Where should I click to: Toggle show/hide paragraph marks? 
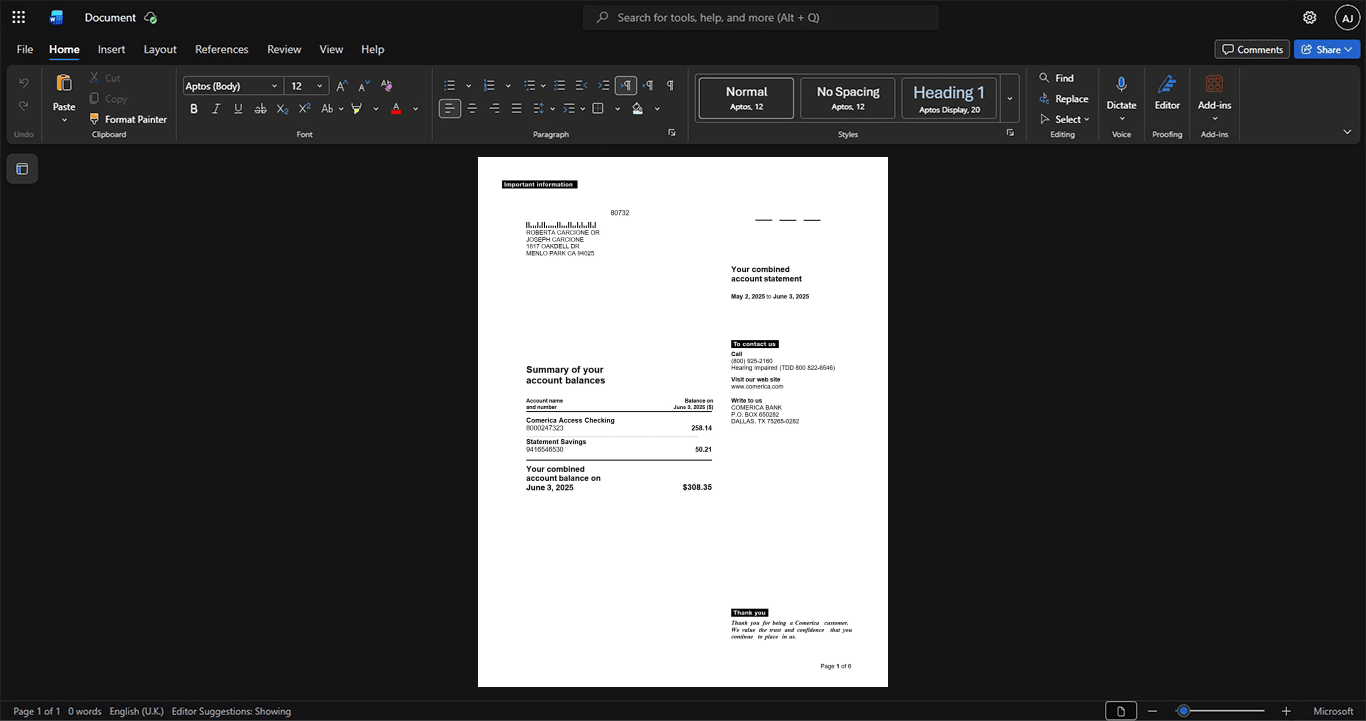tap(670, 86)
